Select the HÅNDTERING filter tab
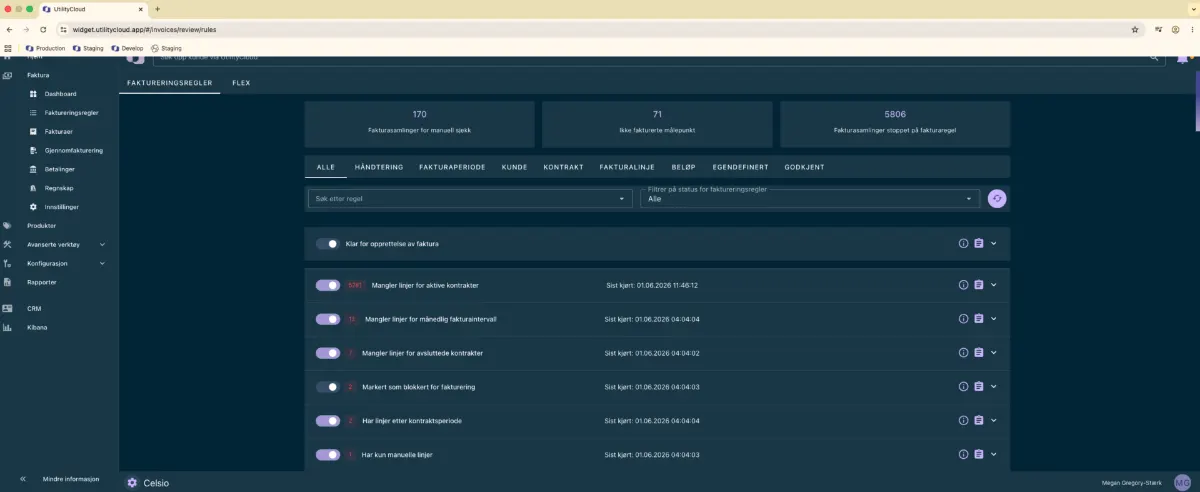Image resolution: width=1200 pixels, height=492 pixels. pos(379,167)
